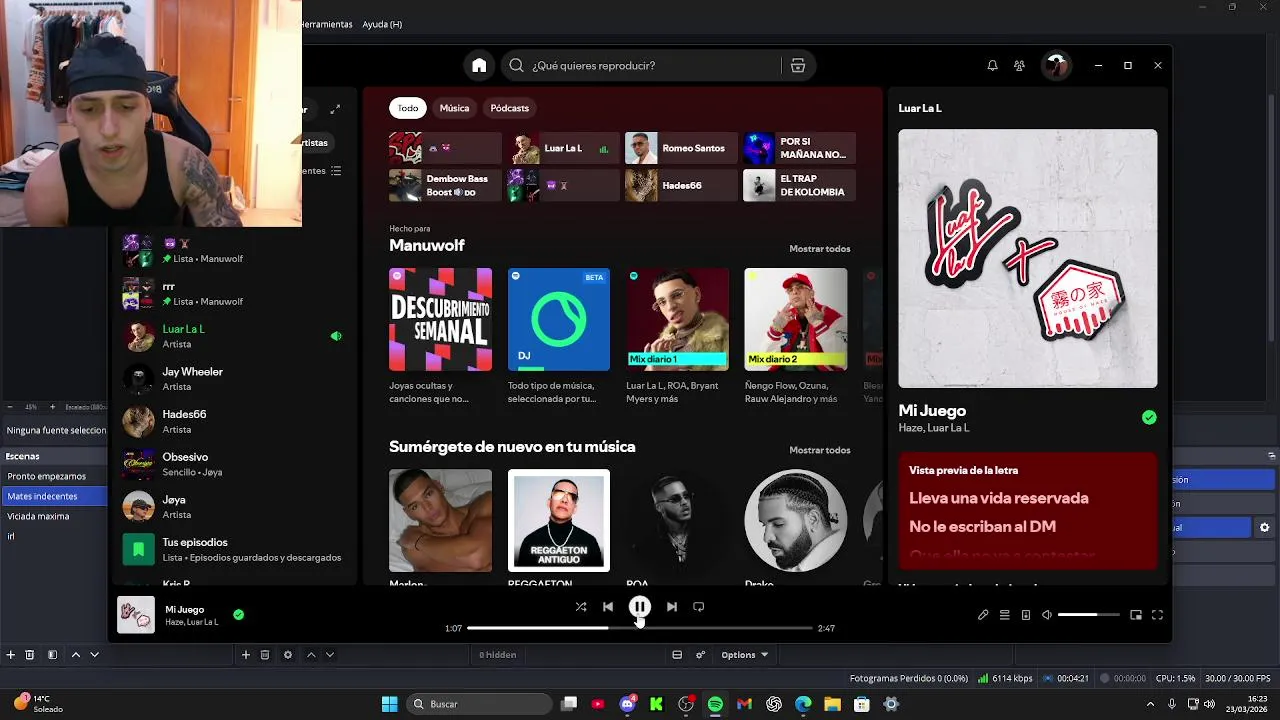Delete selected scene in OBS scenes toolbar
The width and height of the screenshot is (1280, 720).
30,655
